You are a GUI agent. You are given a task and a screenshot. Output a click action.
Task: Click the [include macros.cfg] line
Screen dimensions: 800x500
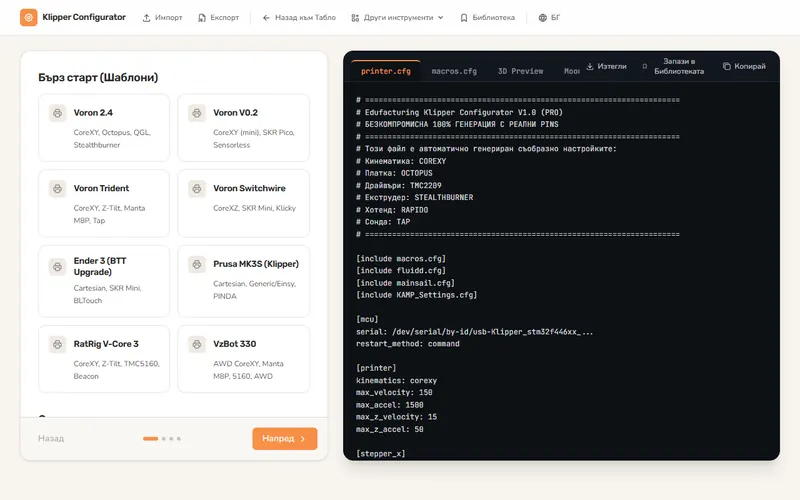(401, 259)
